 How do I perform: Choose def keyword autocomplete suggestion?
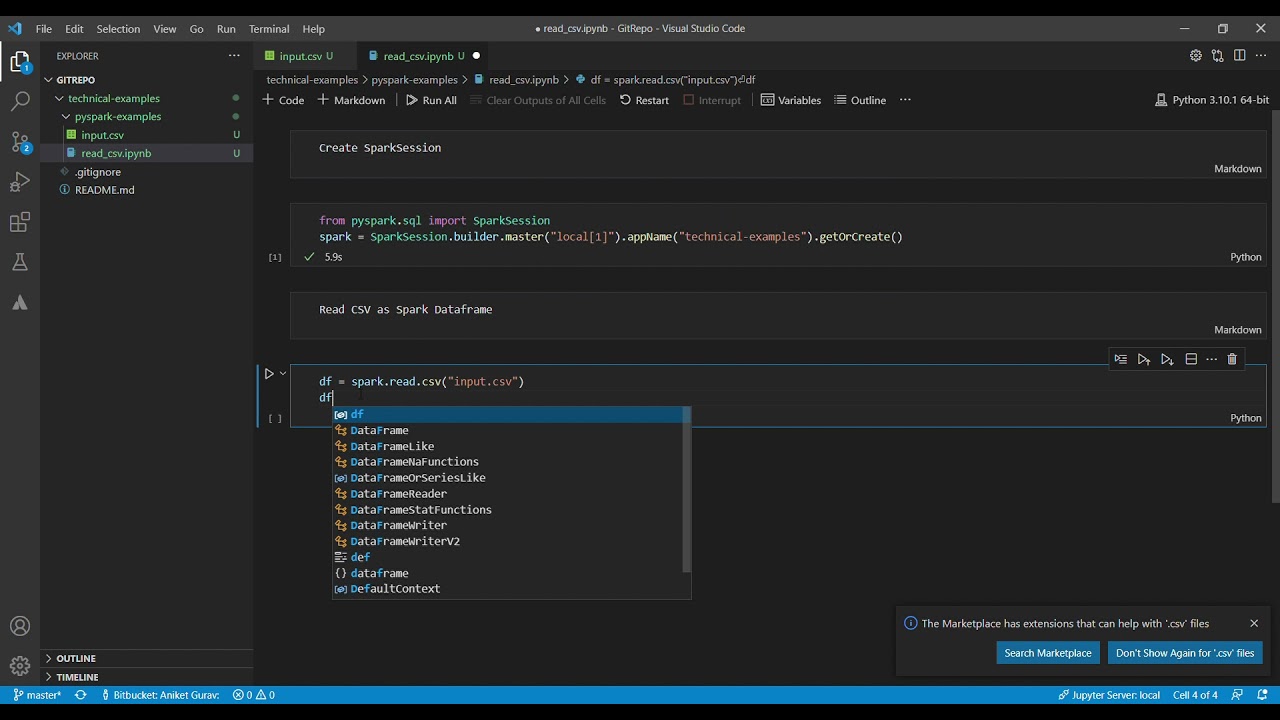point(510,557)
